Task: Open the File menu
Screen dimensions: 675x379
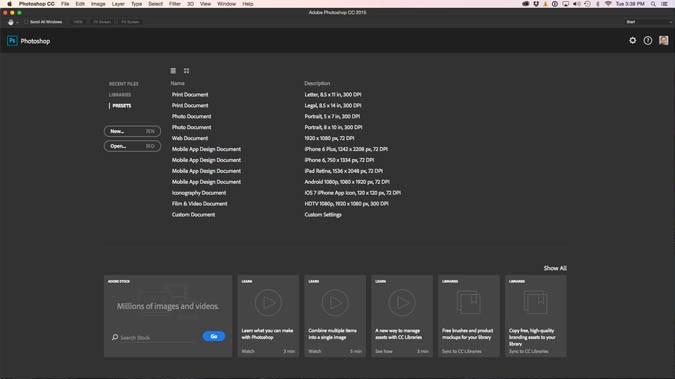Action: point(65,4)
